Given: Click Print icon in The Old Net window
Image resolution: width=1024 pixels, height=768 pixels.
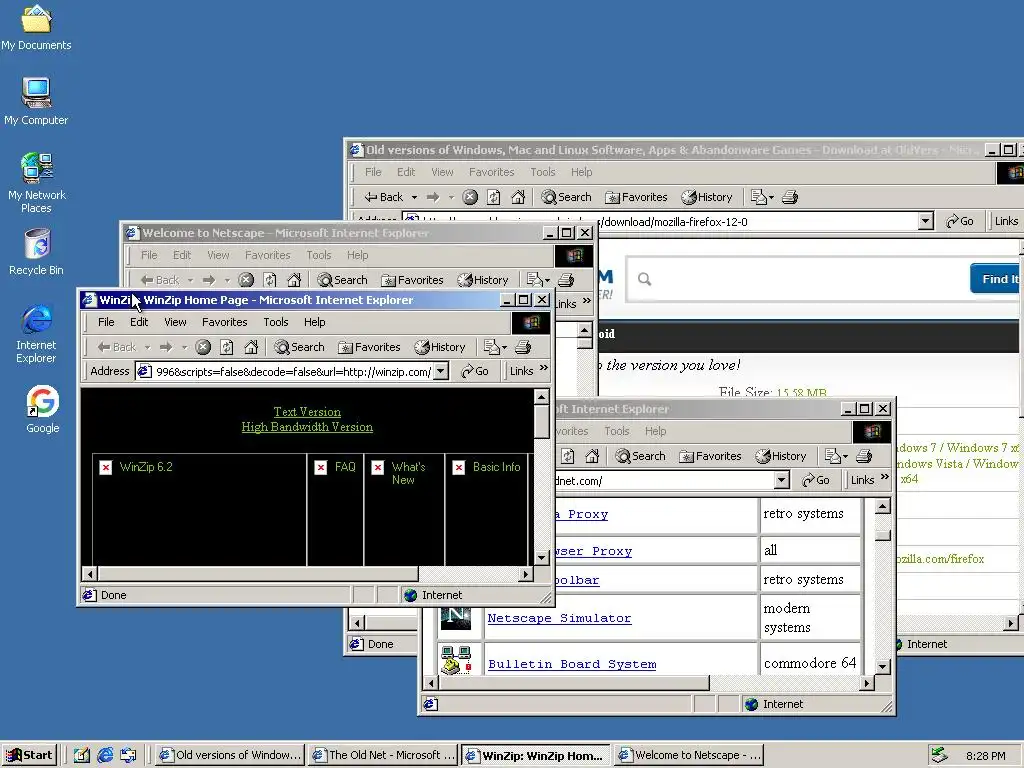Looking at the screenshot, I should tap(864, 456).
